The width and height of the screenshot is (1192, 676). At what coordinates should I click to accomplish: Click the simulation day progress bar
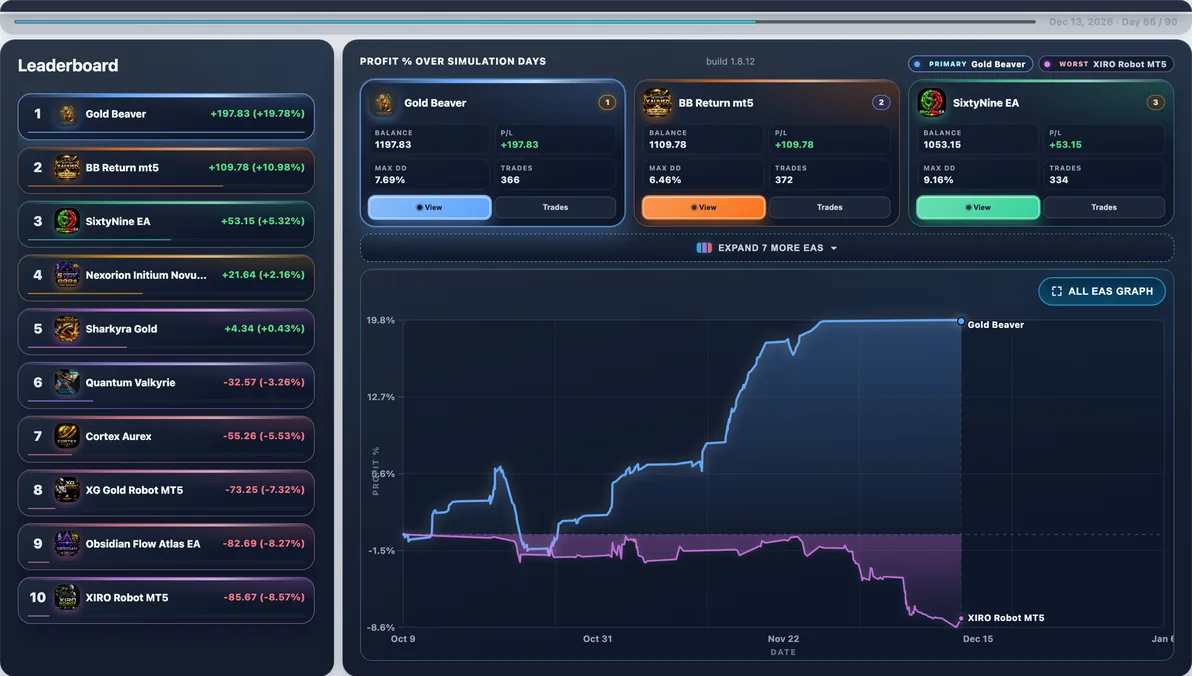(525, 21)
